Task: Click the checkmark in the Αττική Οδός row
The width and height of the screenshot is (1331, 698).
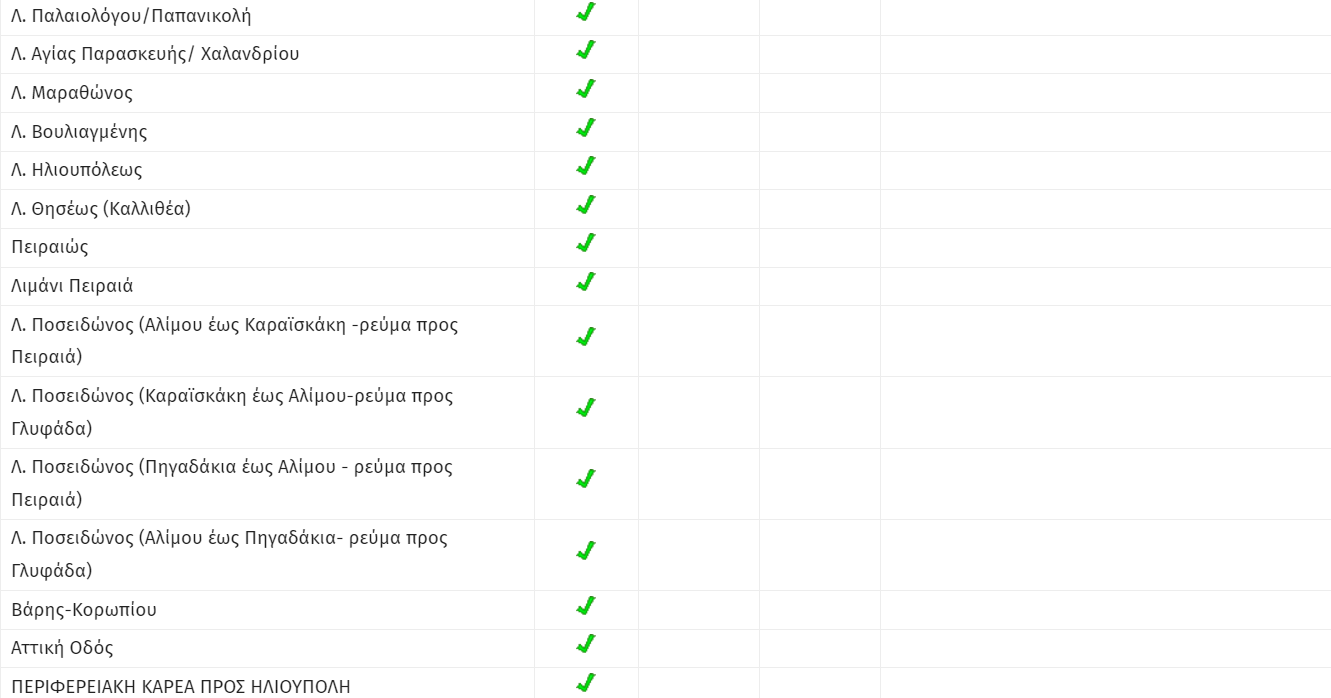Action: (586, 644)
